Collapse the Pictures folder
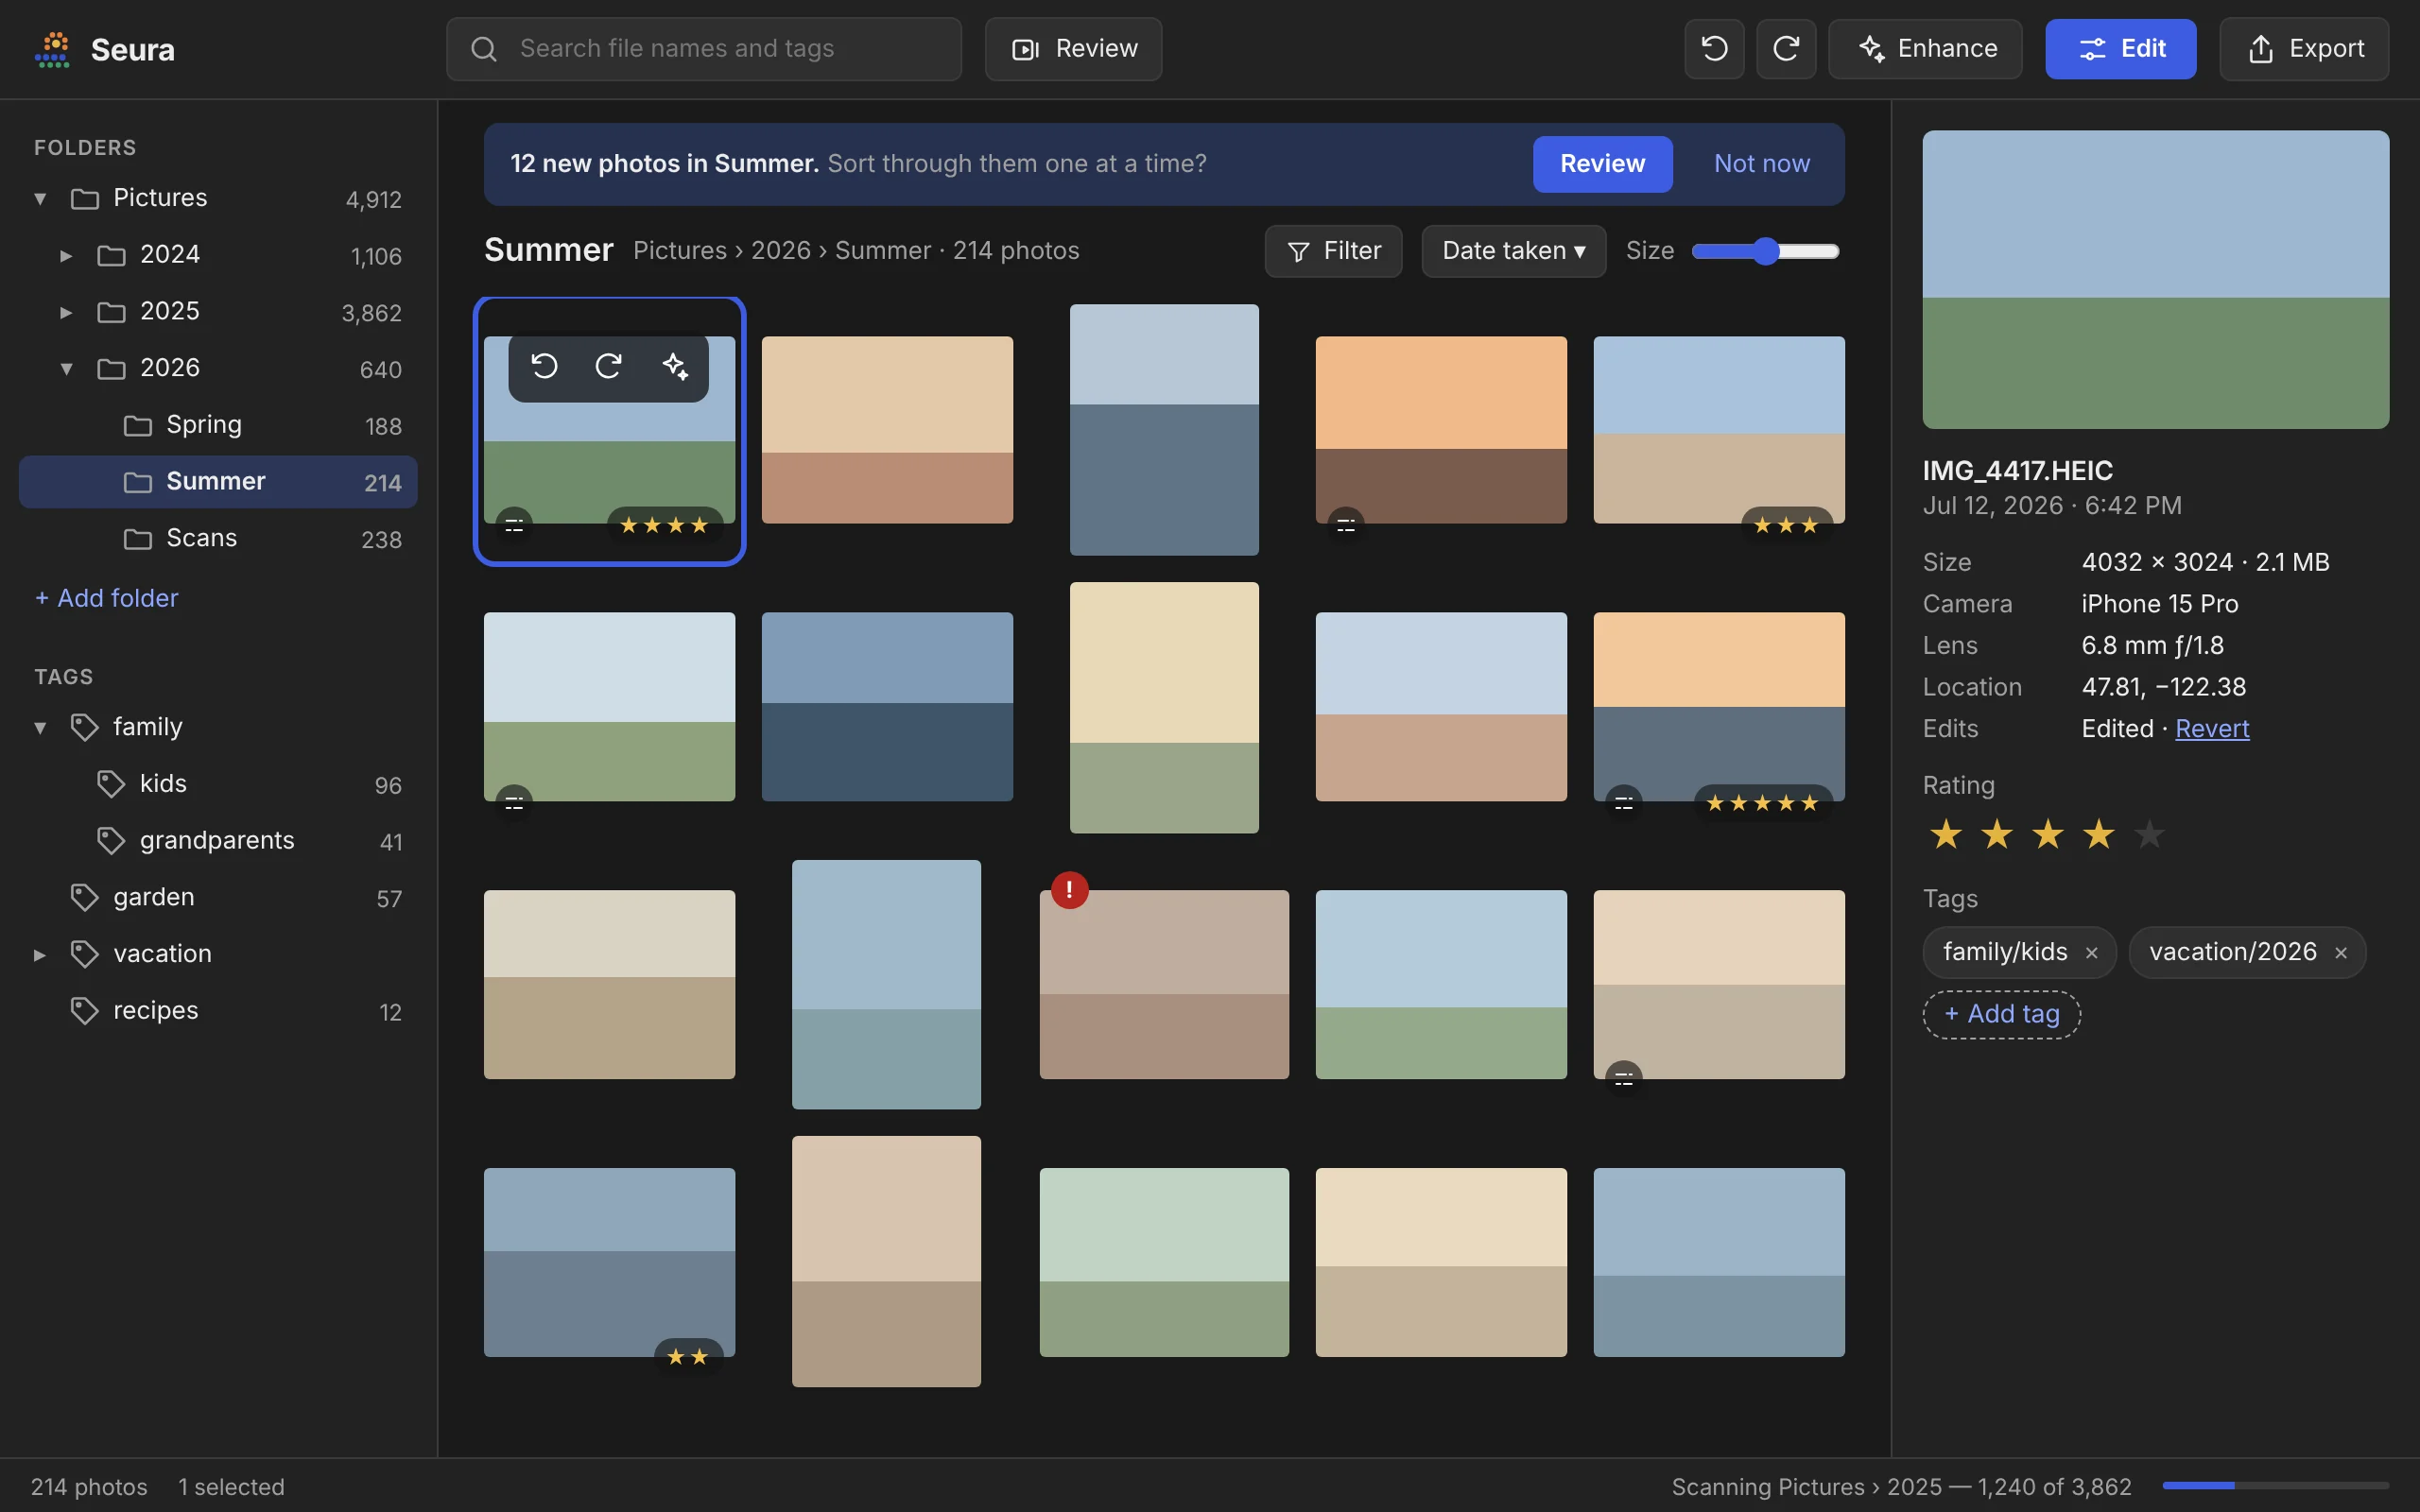2420x1512 pixels. tap(40, 198)
